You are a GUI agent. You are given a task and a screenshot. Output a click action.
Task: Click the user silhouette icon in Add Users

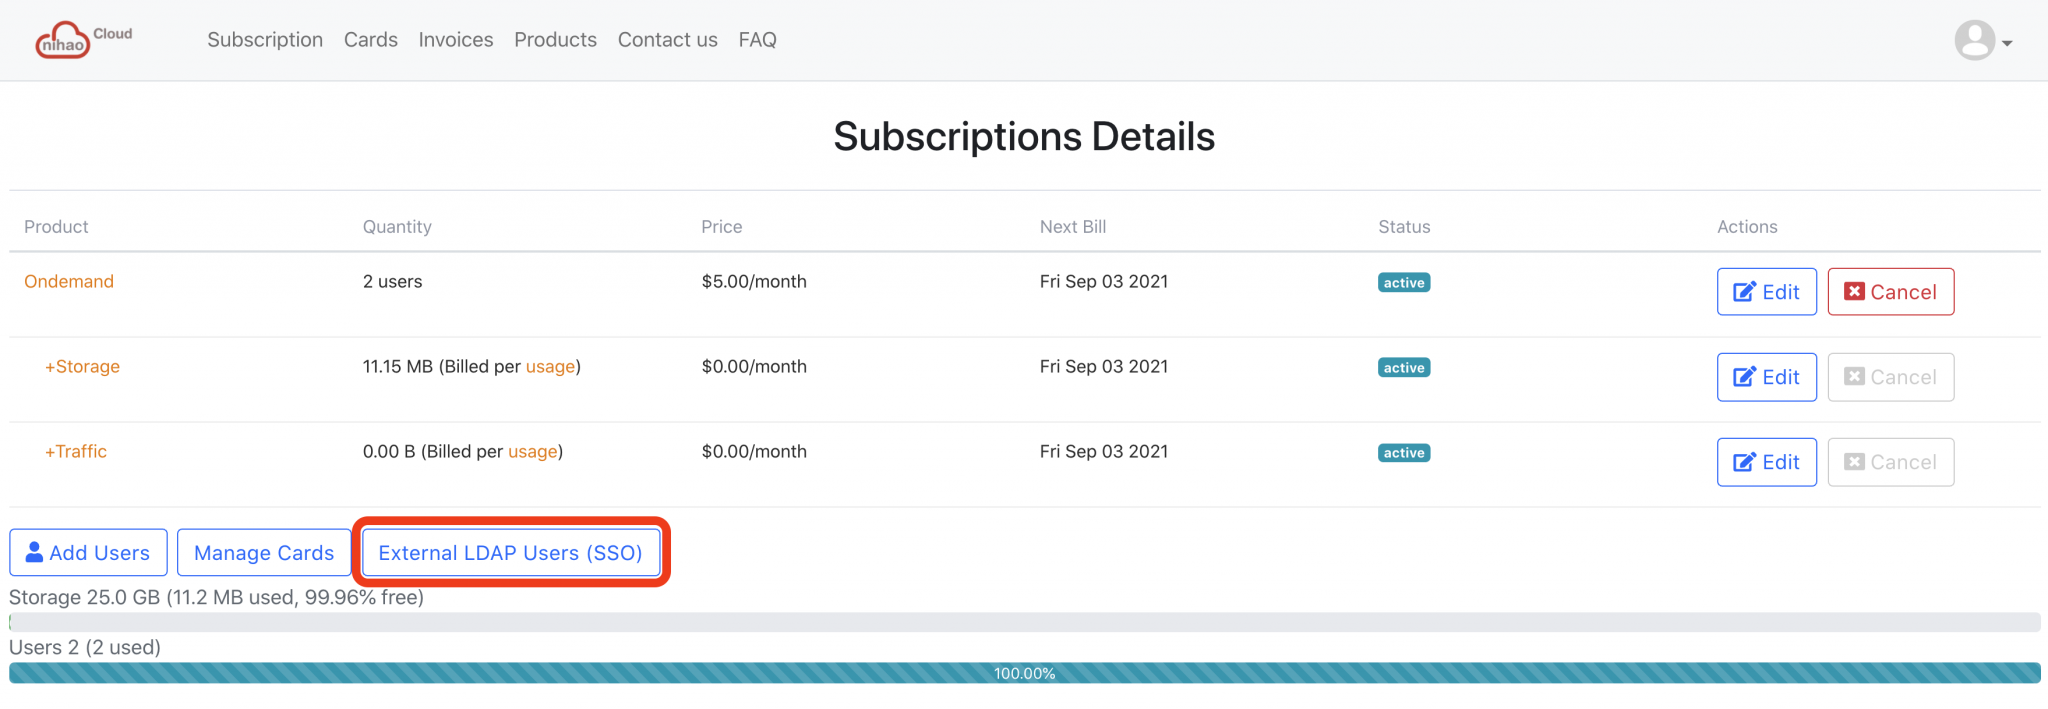point(35,551)
